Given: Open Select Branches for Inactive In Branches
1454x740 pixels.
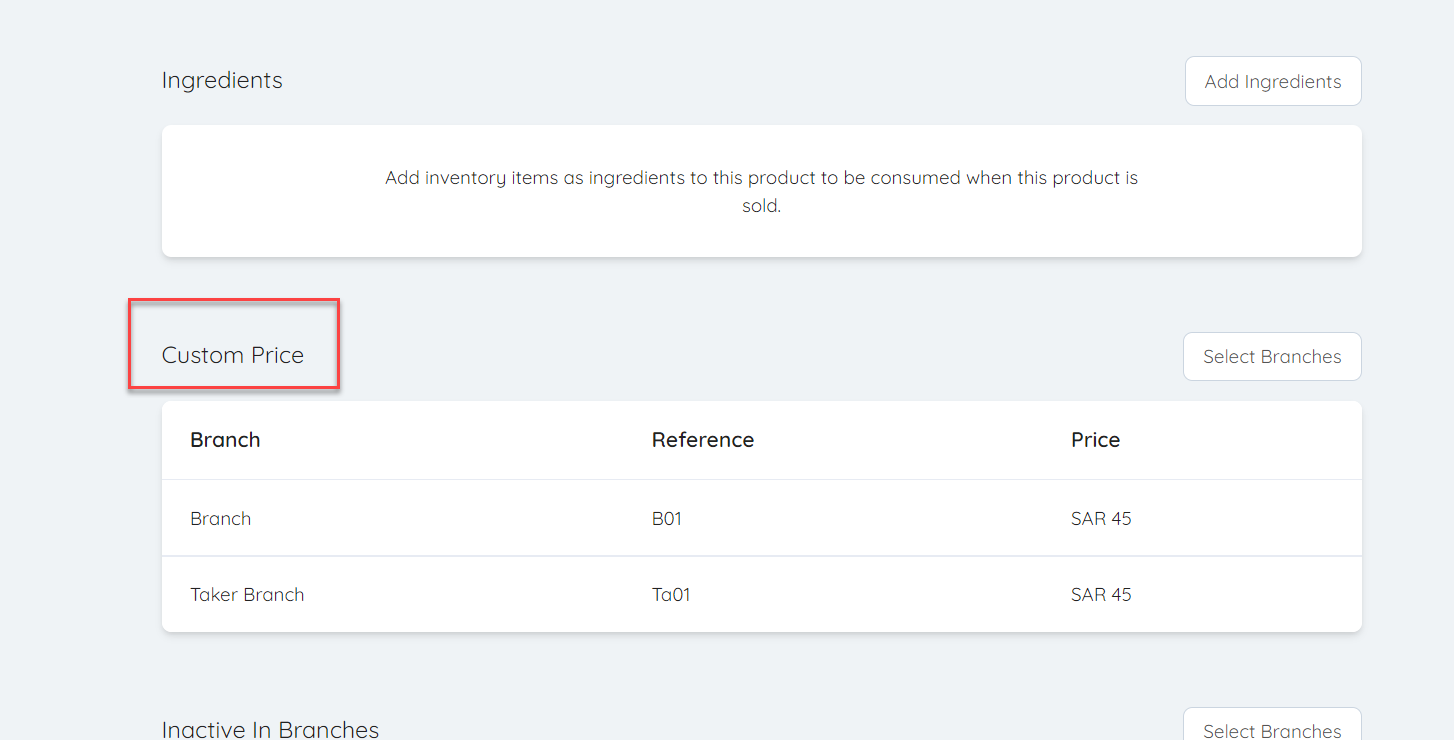Looking at the screenshot, I should [x=1271, y=728].
